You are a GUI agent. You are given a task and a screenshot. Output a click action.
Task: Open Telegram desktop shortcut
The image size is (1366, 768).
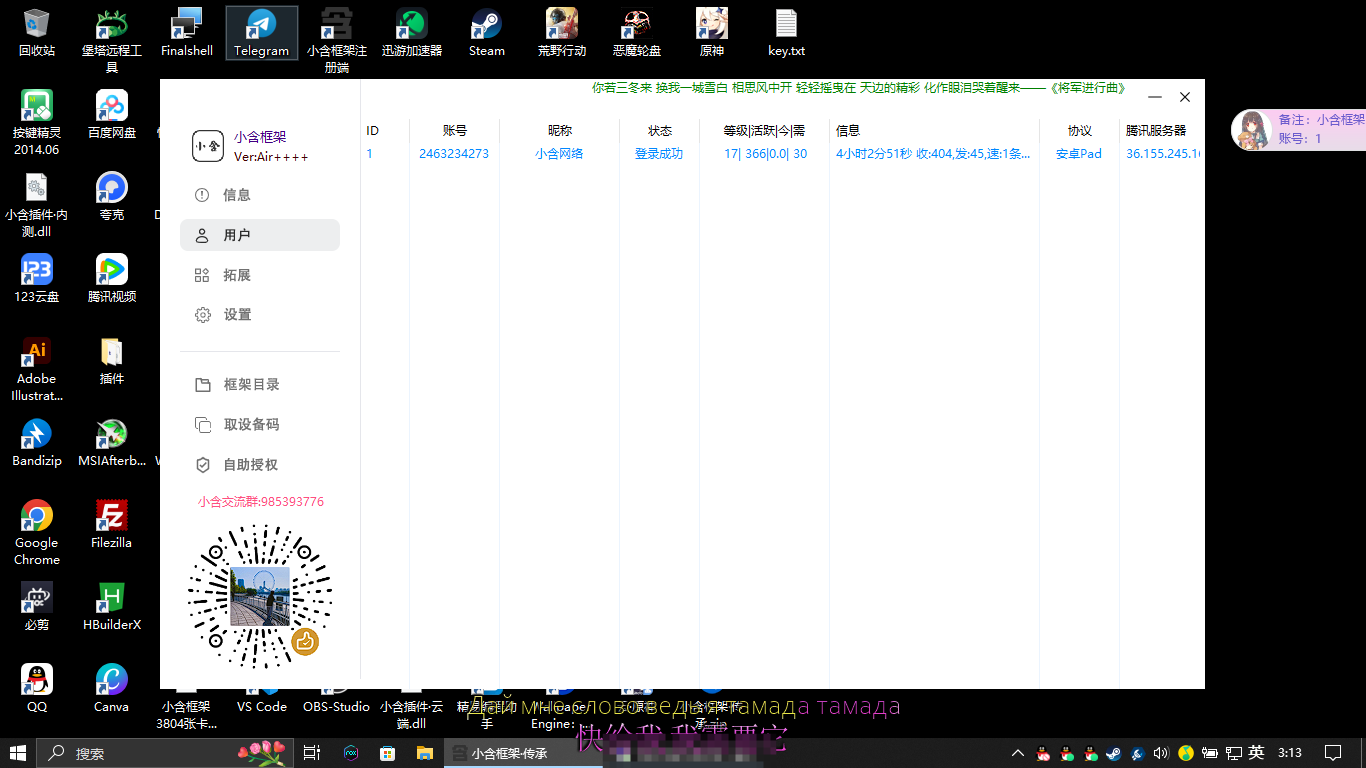[x=261, y=32]
